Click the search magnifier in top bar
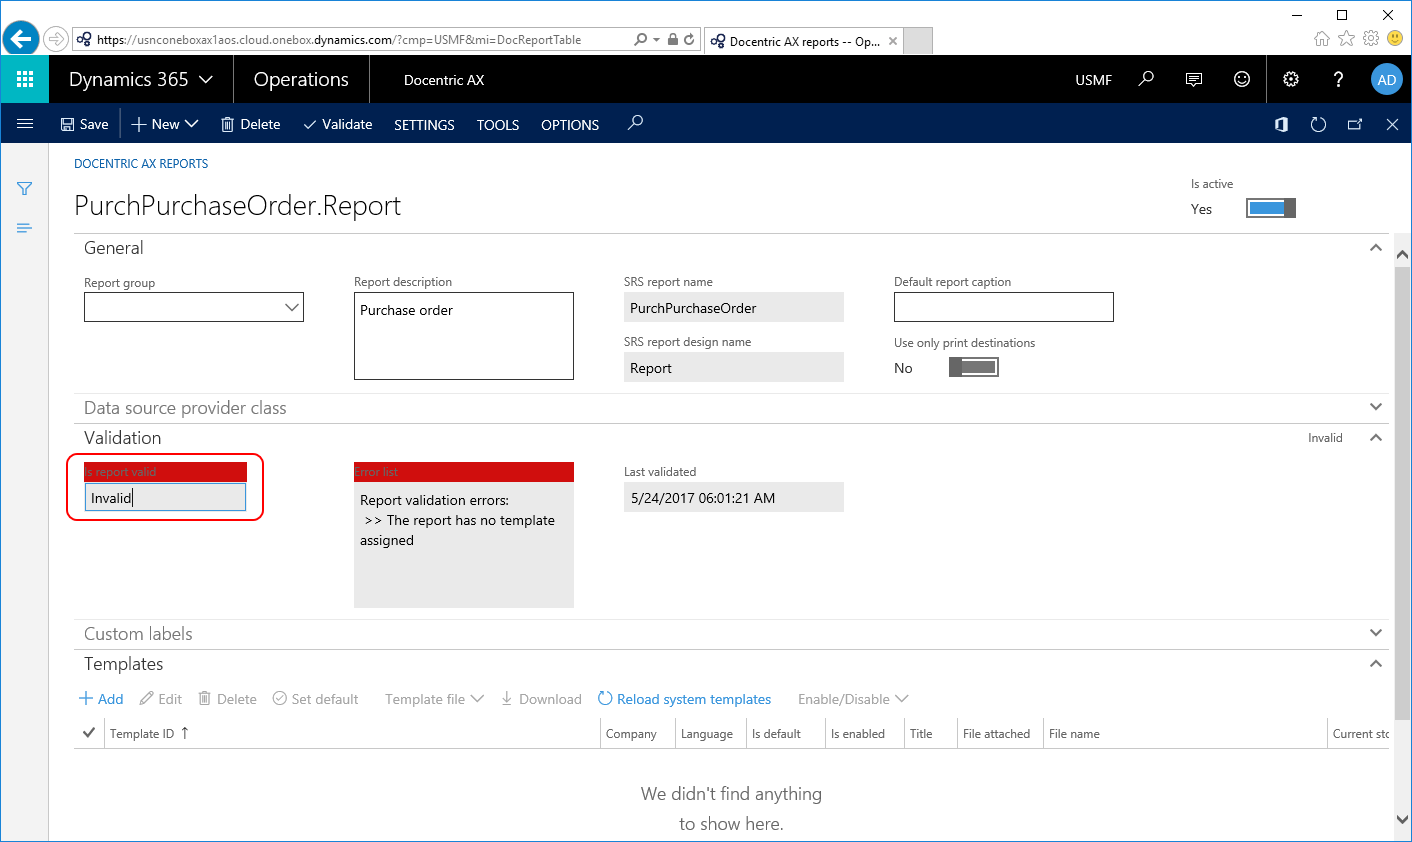Image resolution: width=1412 pixels, height=842 pixels. [x=1146, y=79]
